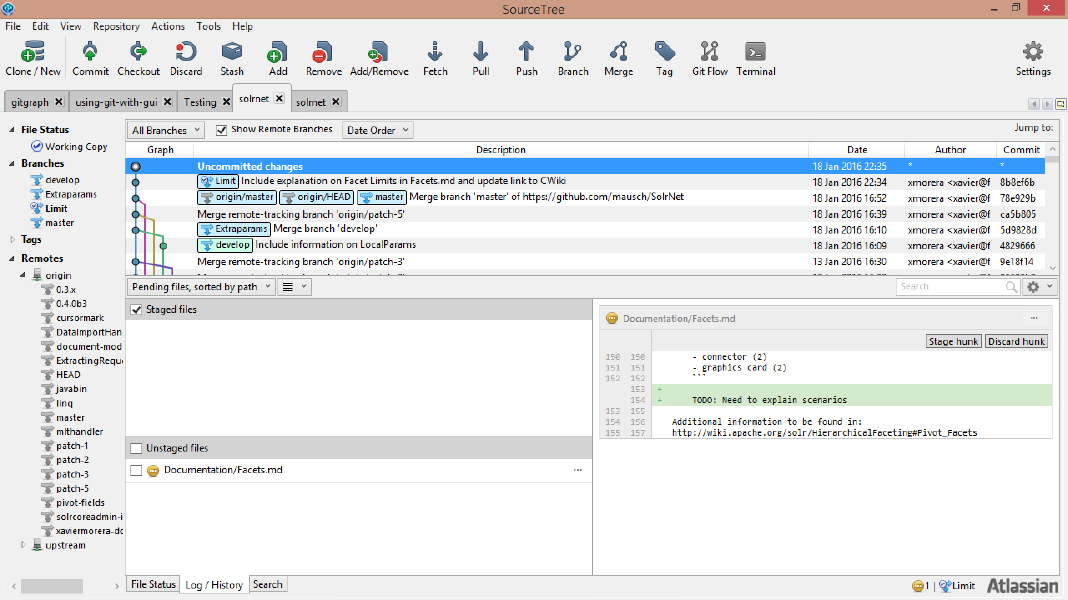Image resolution: width=1068 pixels, height=600 pixels.
Task: Click the Stage hunk button
Action: pos(953,341)
